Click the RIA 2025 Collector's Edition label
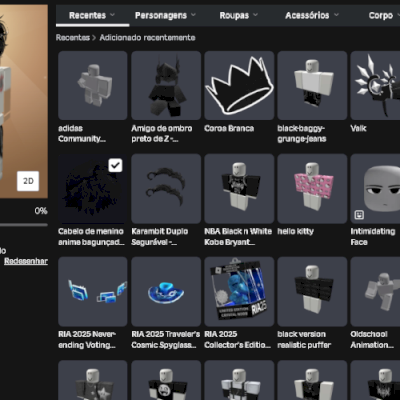Image resolution: width=400 pixels, height=400 pixels. pyautogui.click(x=238, y=339)
